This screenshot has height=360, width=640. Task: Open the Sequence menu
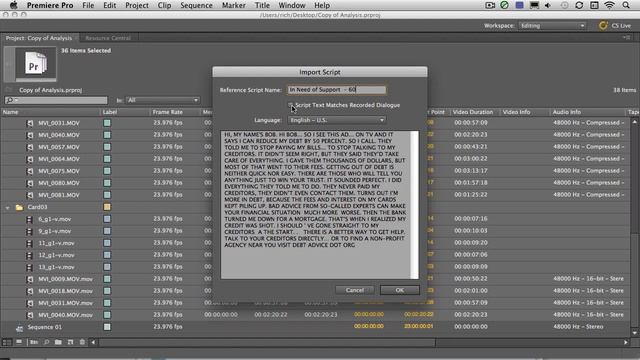(196, 5)
